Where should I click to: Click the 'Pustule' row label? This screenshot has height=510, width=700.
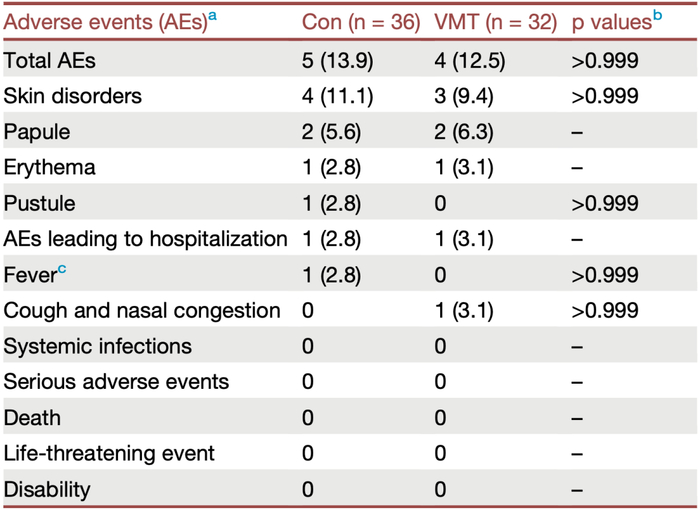click(x=39, y=203)
